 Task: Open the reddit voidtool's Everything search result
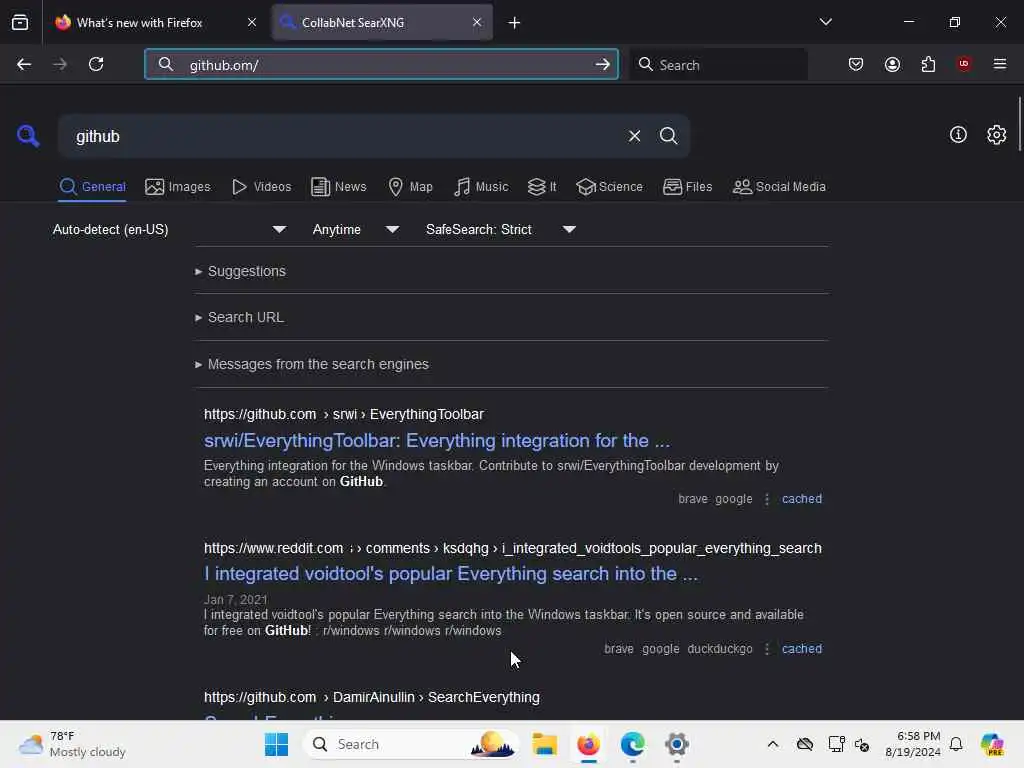(451, 574)
